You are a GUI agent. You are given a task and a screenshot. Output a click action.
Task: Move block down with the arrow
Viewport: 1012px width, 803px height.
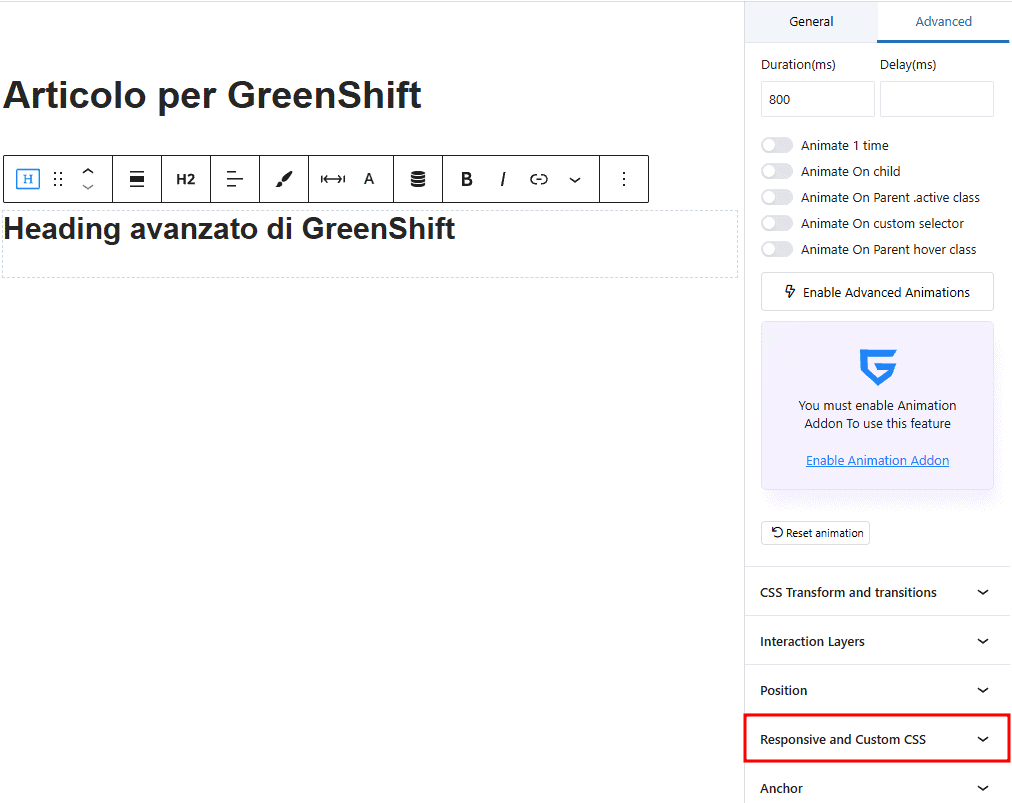tap(88, 187)
